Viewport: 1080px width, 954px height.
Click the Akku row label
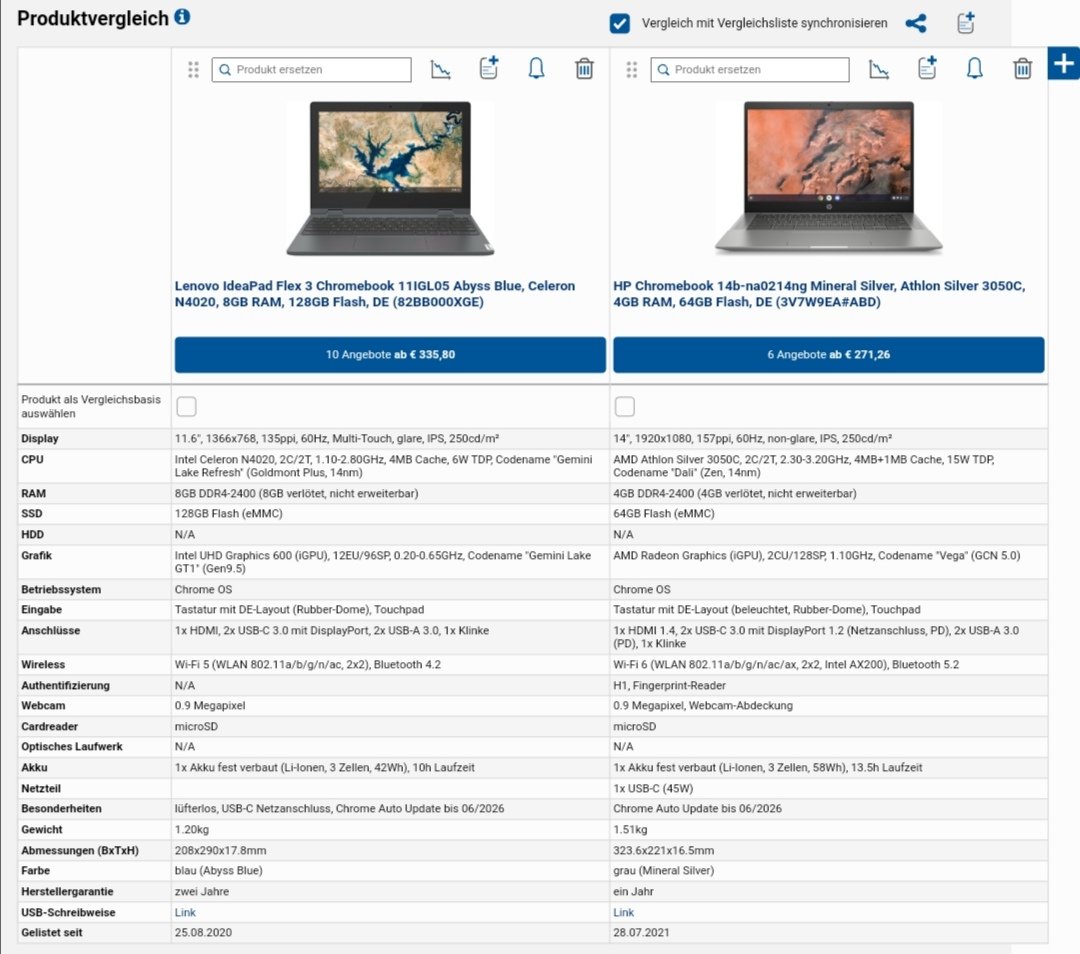click(34, 767)
